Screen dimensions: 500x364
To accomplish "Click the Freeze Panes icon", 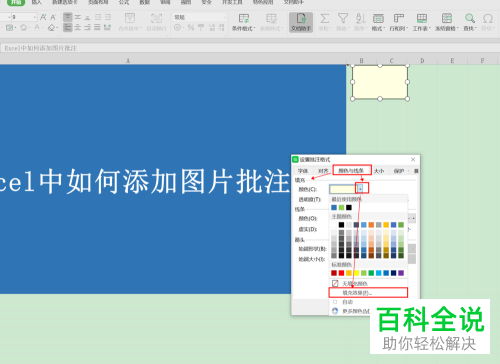I will coord(447,18).
